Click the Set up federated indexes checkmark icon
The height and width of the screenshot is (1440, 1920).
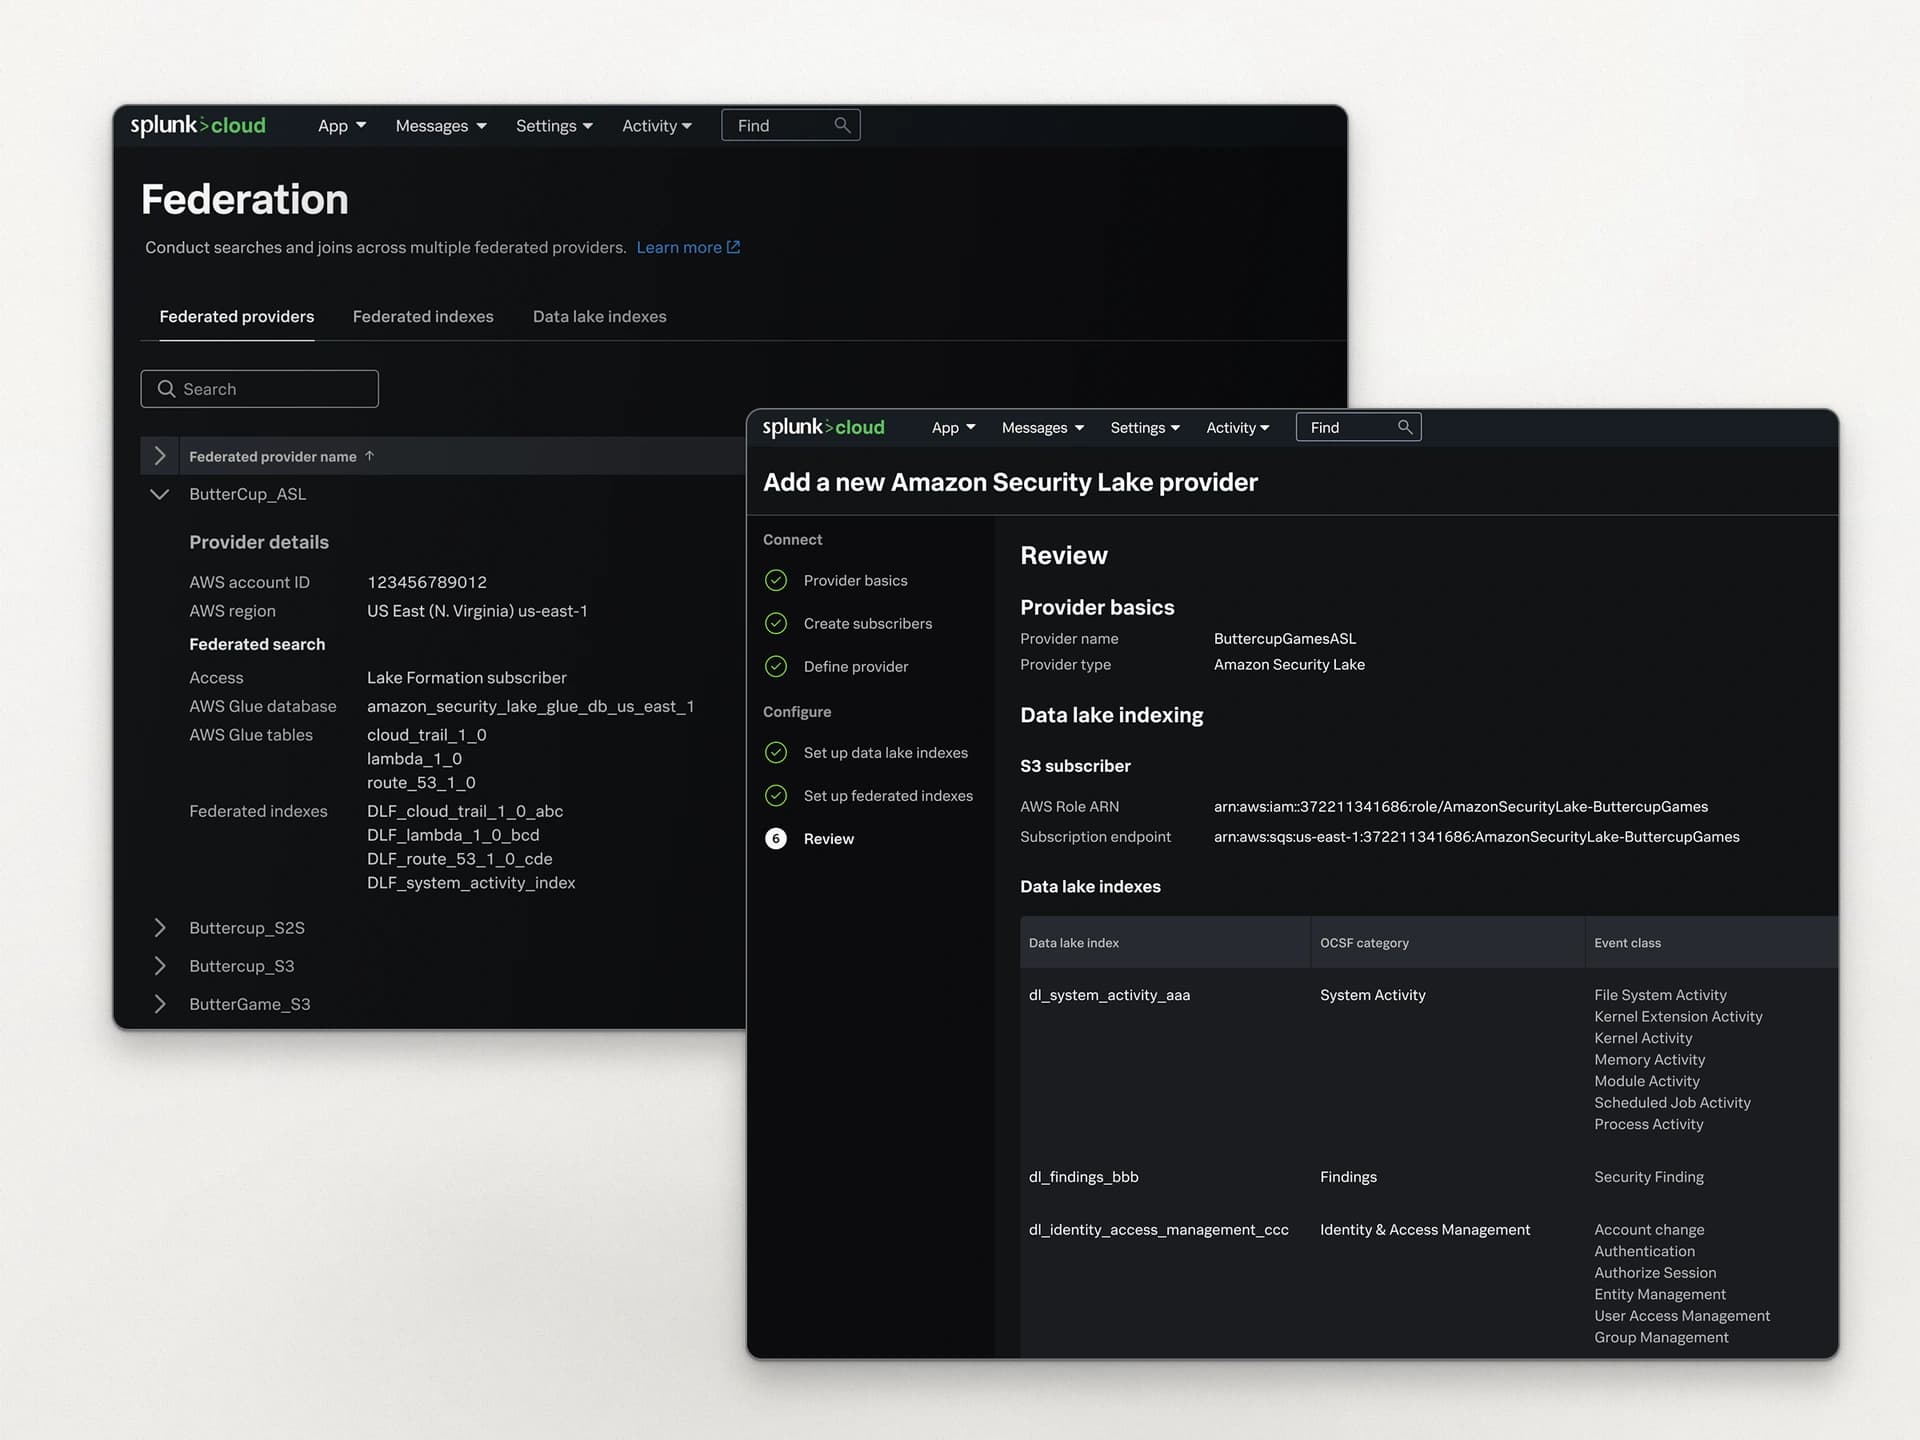click(776, 795)
